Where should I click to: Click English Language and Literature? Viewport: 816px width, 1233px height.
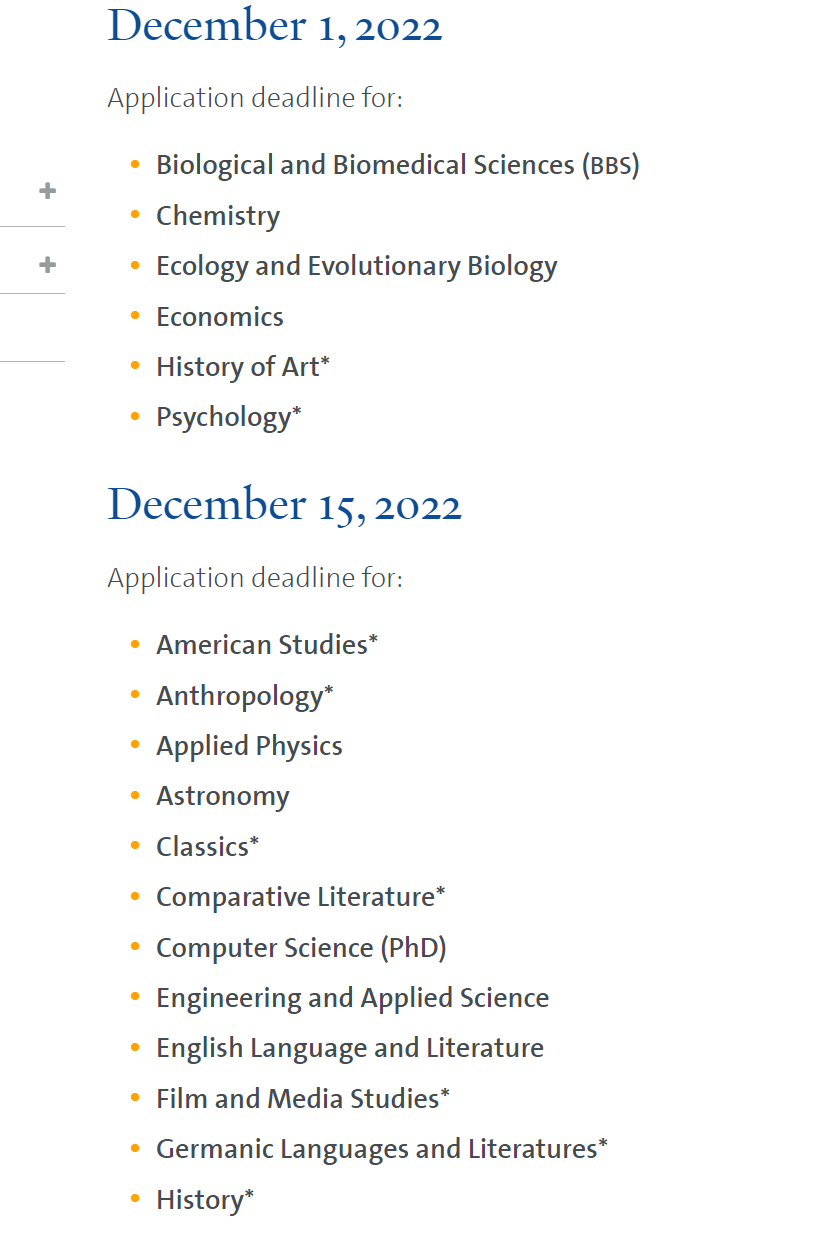tap(350, 1048)
